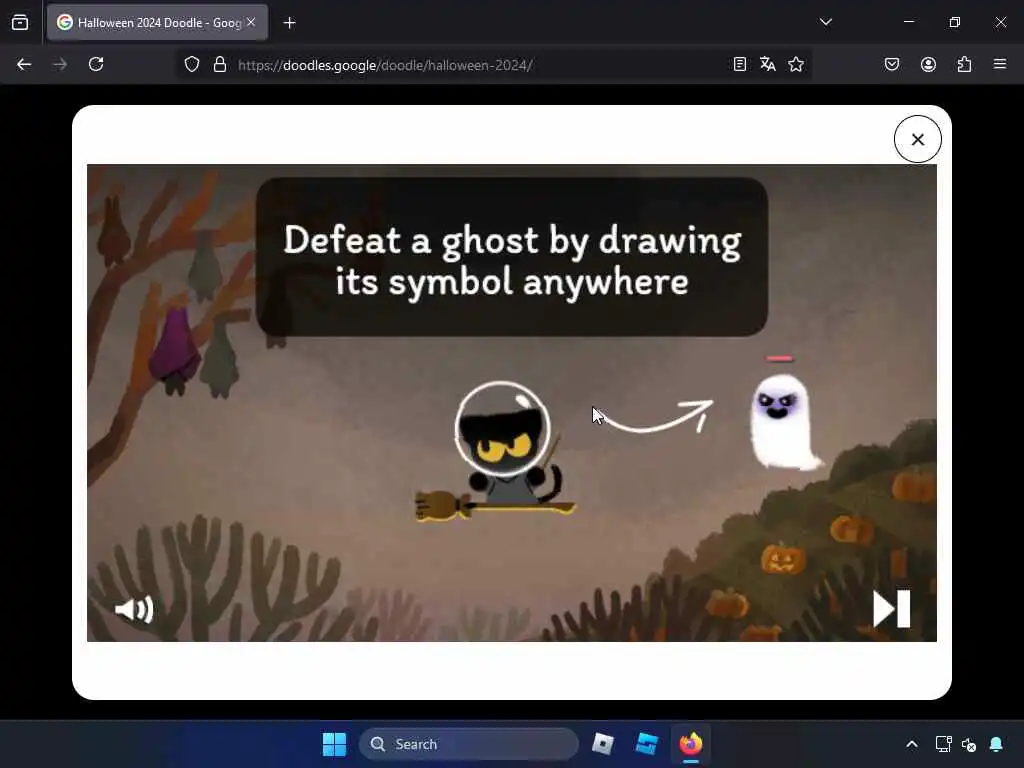Select the Halloween 2024 Doodle tab
Image resolution: width=1024 pixels, height=768 pixels.
(x=157, y=22)
